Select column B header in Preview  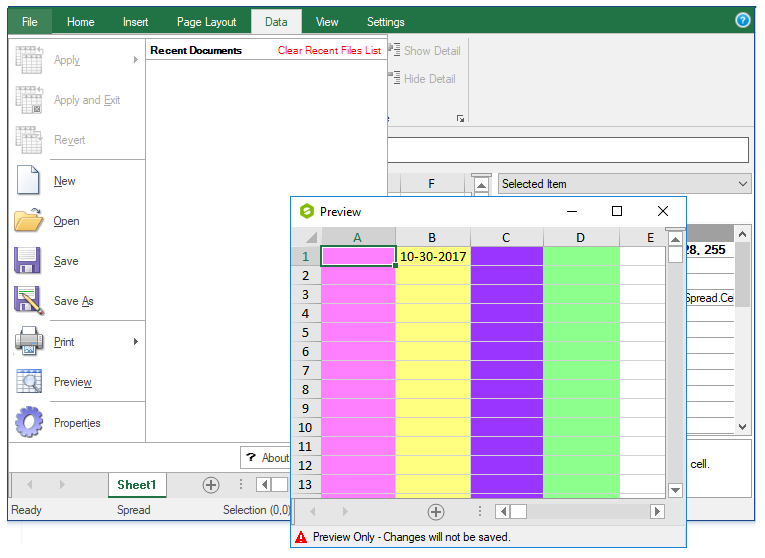pos(432,238)
